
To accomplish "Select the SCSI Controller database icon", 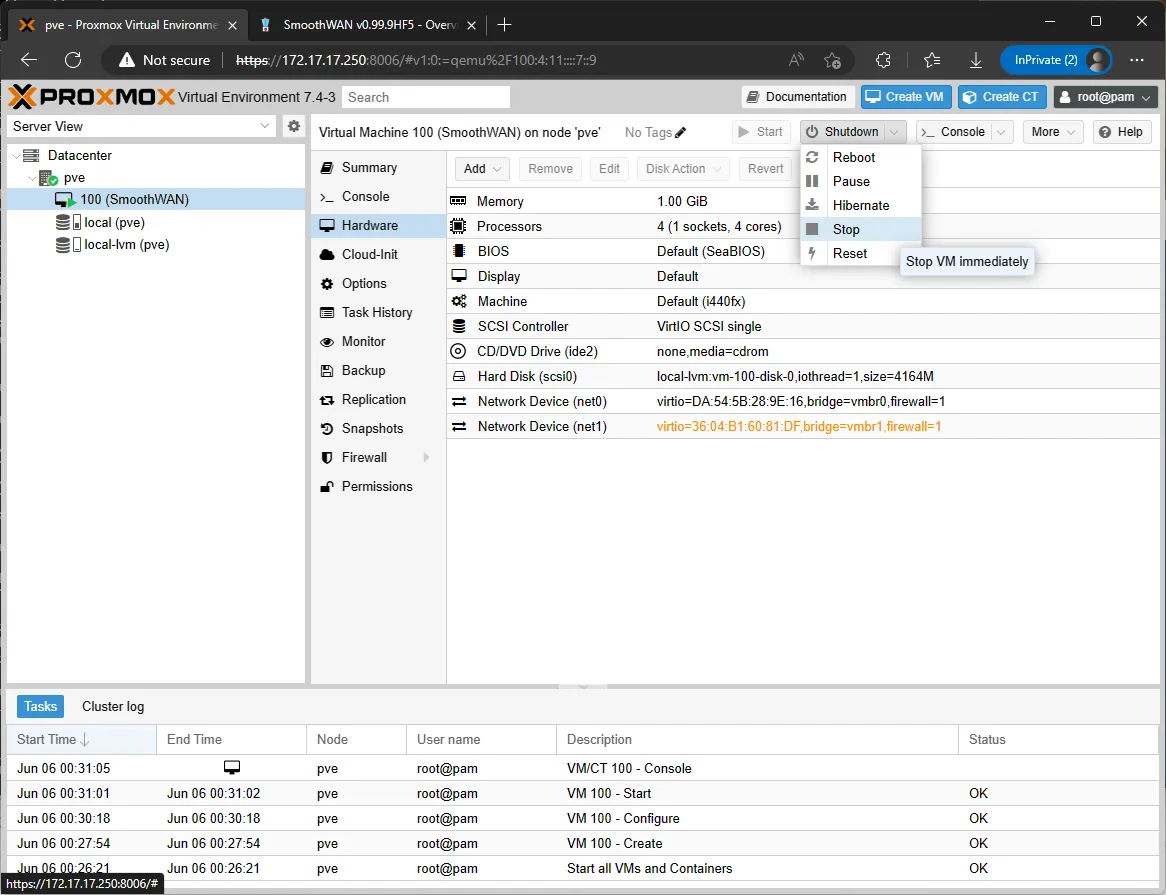I will point(459,326).
